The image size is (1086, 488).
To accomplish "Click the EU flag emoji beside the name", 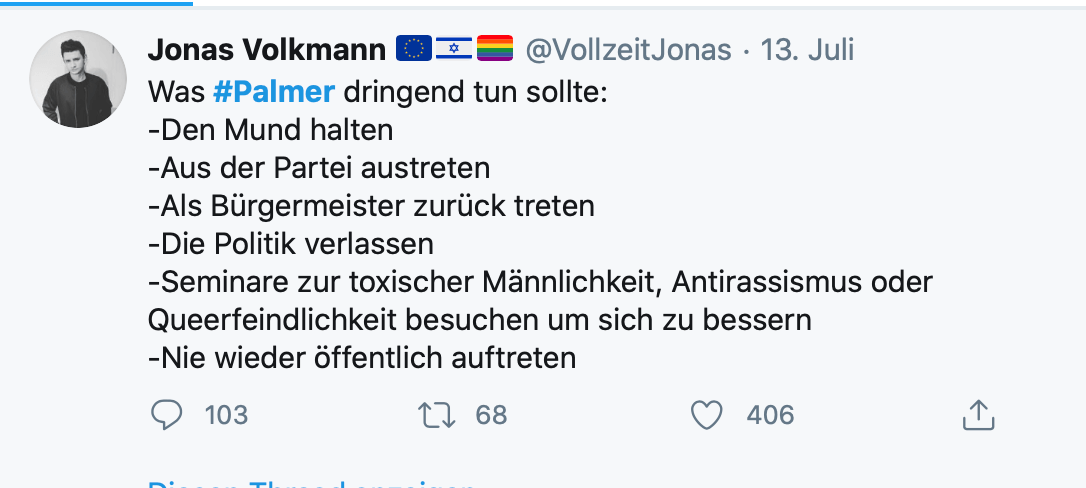I will [414, 48].
